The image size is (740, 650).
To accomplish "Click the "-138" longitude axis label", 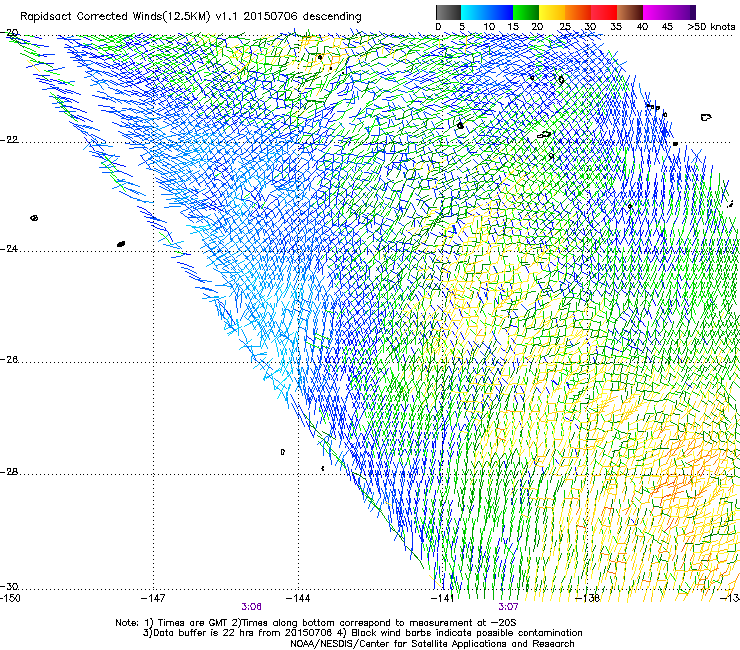I will 588,598.
